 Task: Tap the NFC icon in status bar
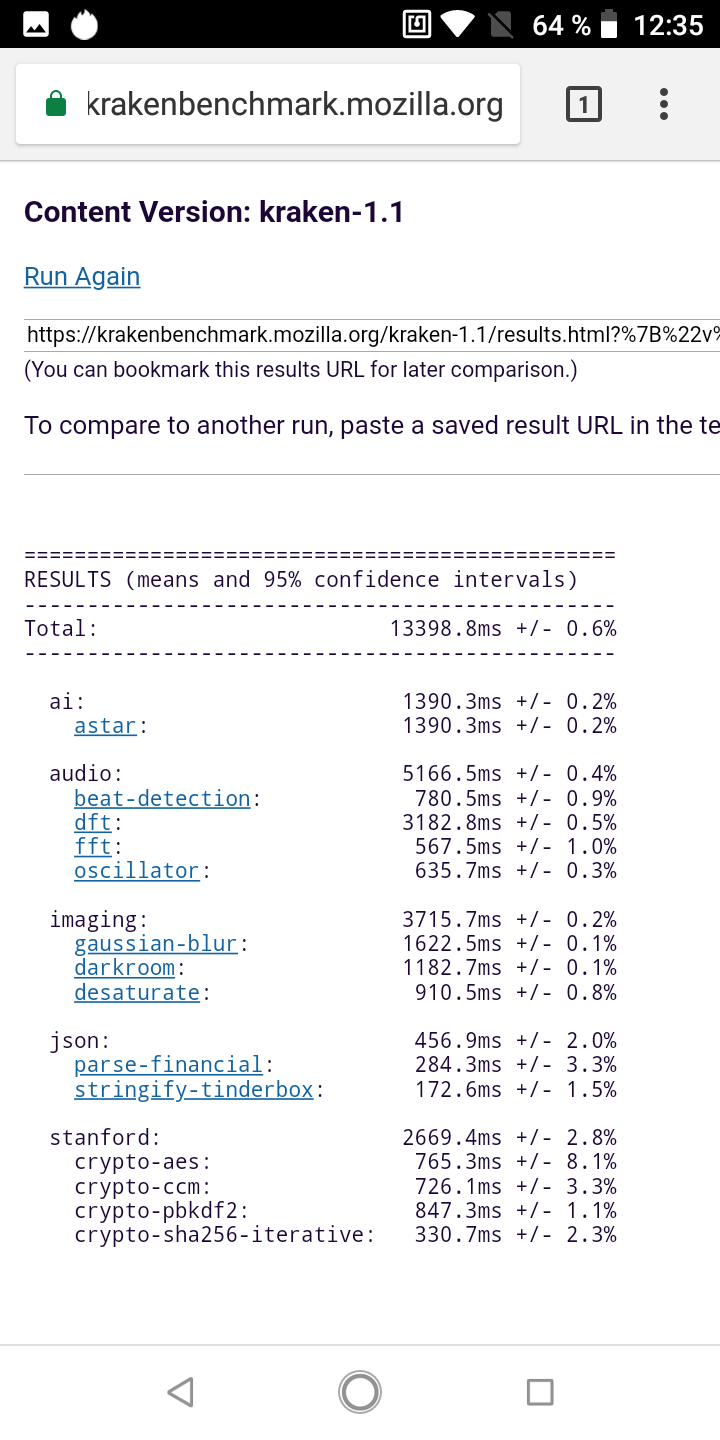[x=416, y=25]
